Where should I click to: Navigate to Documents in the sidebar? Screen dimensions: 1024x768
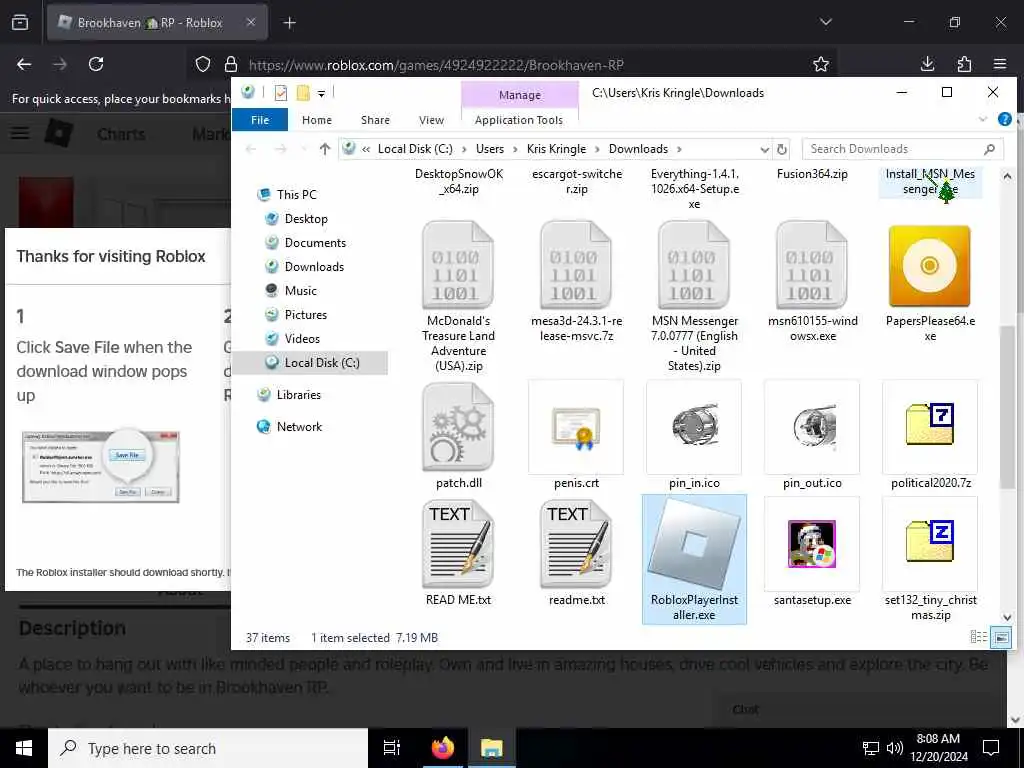pos(315,243)
